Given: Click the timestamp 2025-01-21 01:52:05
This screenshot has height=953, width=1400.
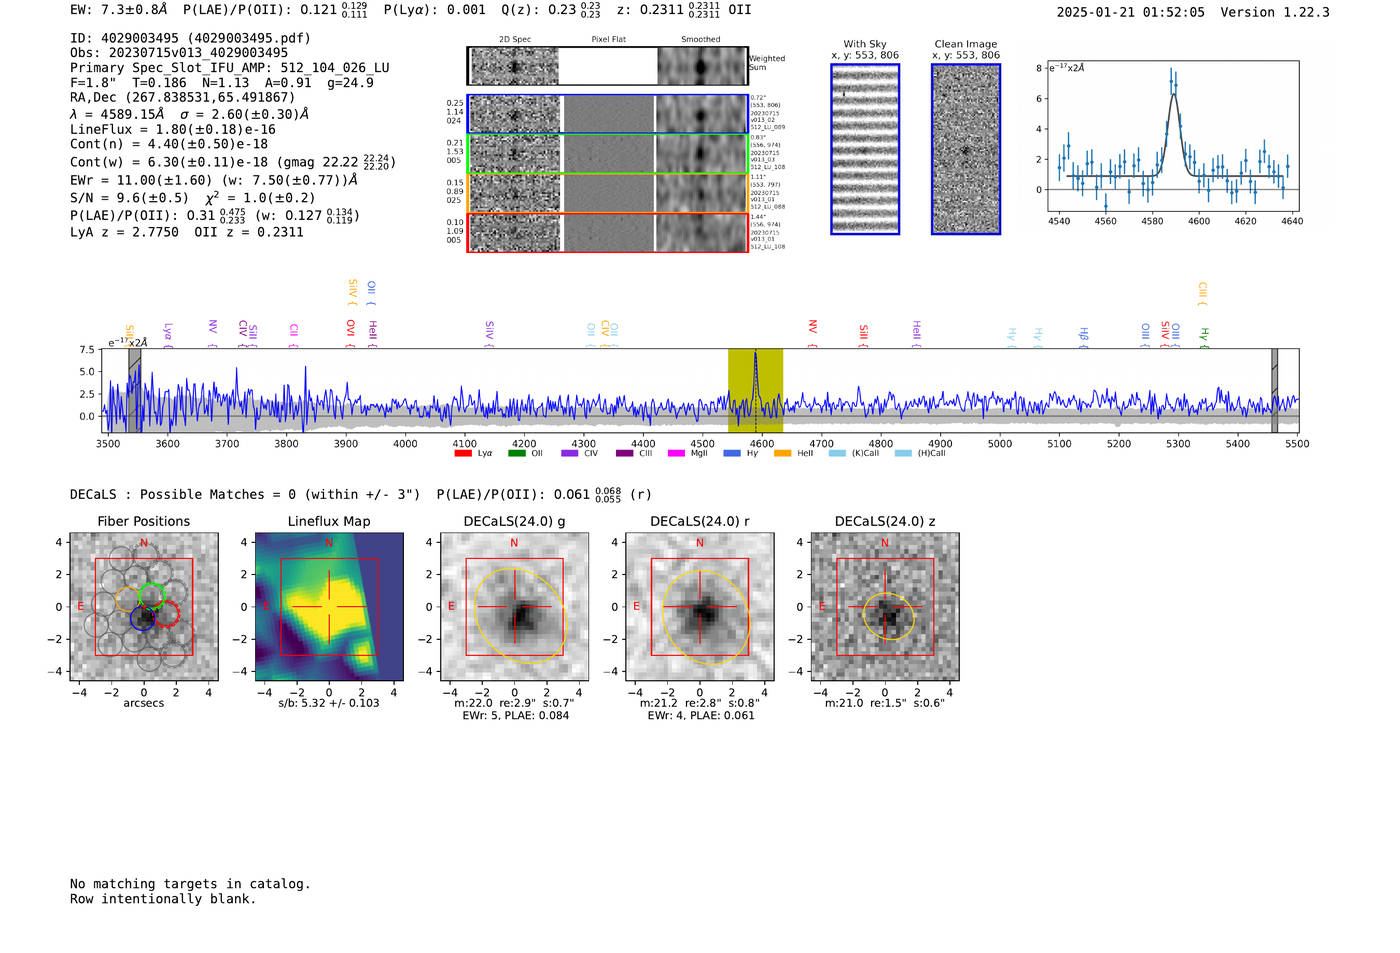Looking at the screenshot, I should [1130, 12].
